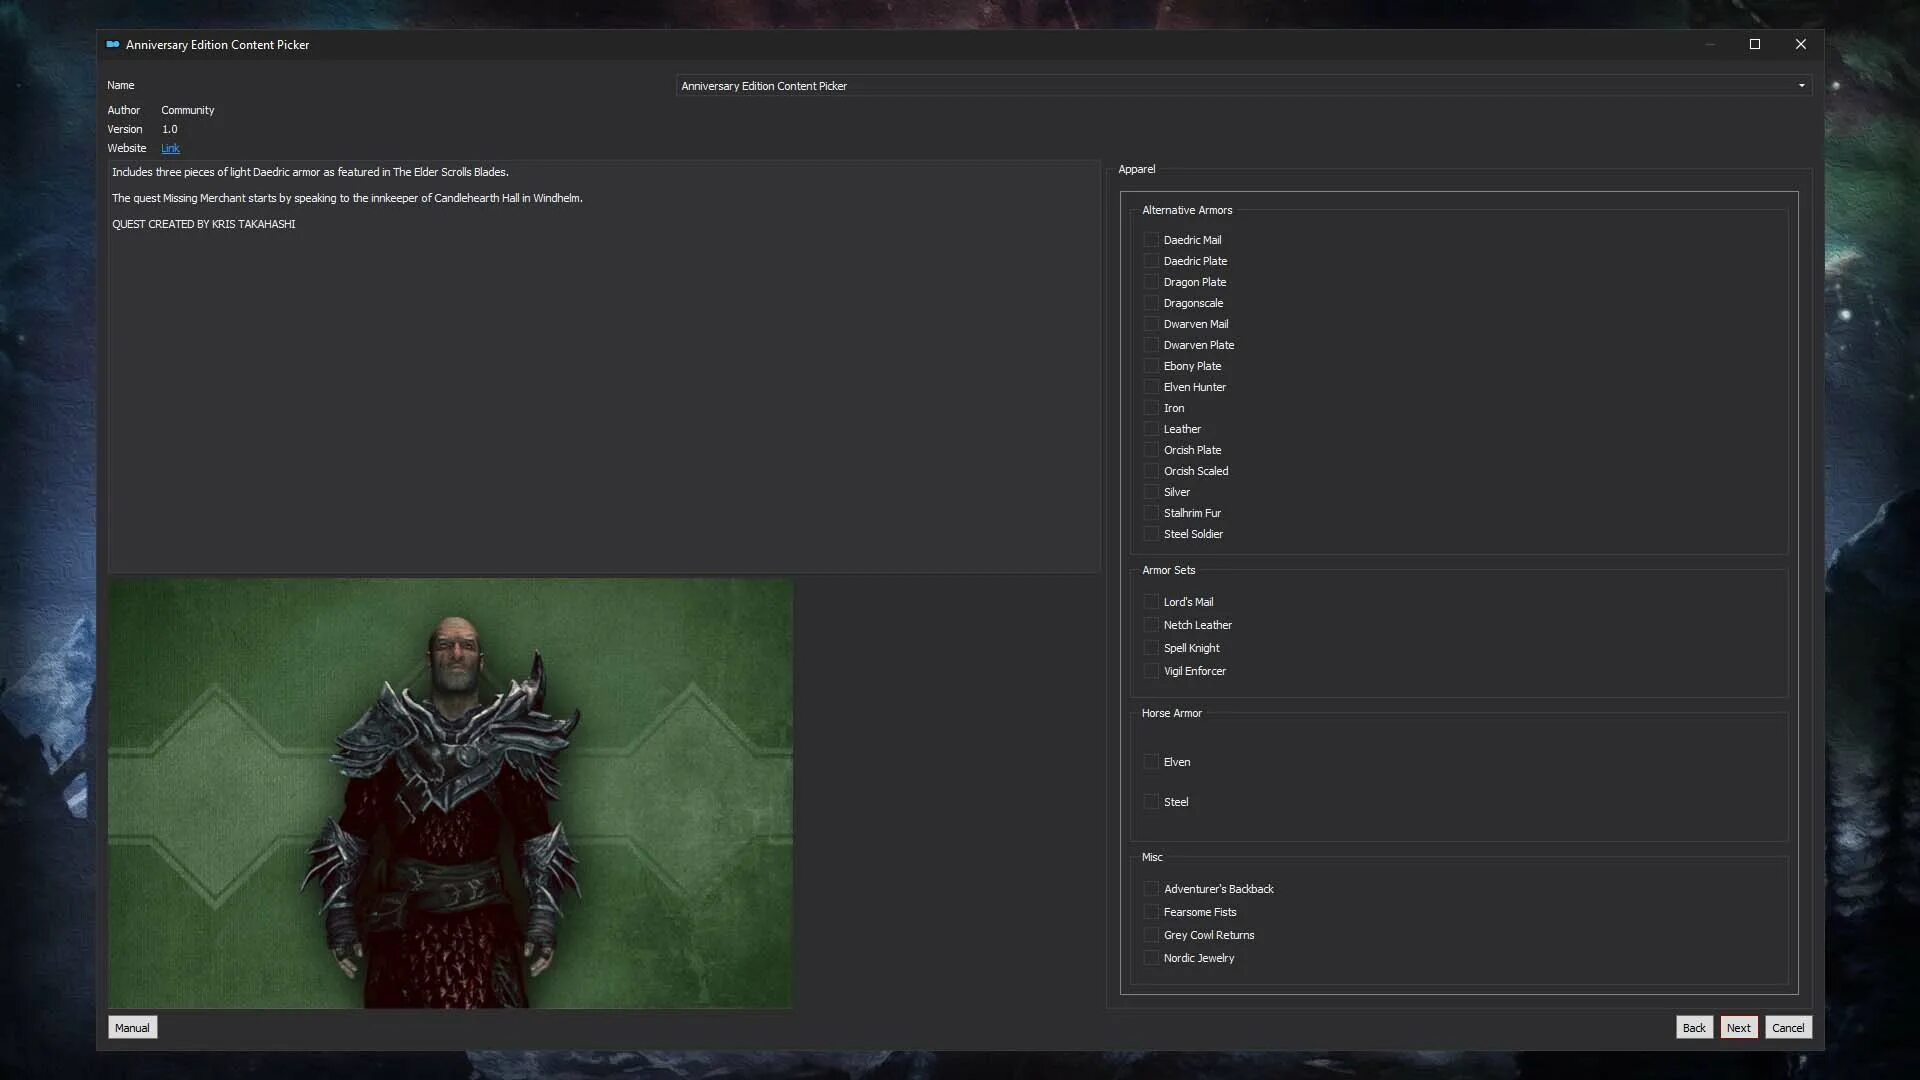Click the Apparel category header

click(x=1135, y=169)
